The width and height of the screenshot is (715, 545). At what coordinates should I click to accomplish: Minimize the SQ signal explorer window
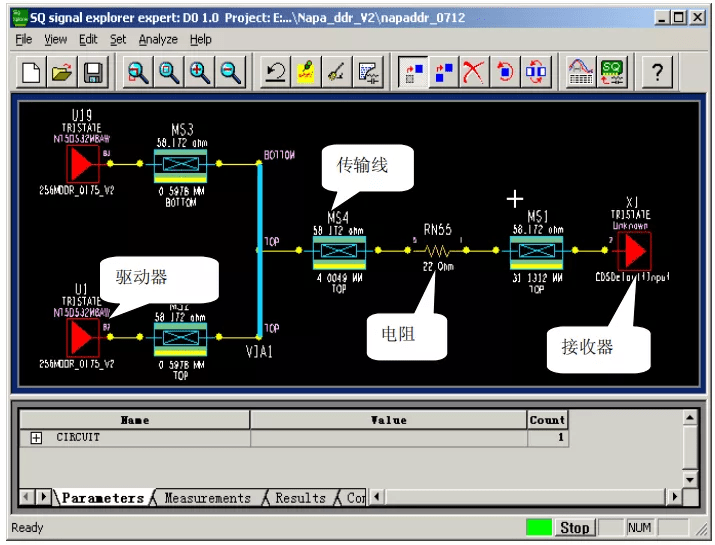tap(662, 18)
